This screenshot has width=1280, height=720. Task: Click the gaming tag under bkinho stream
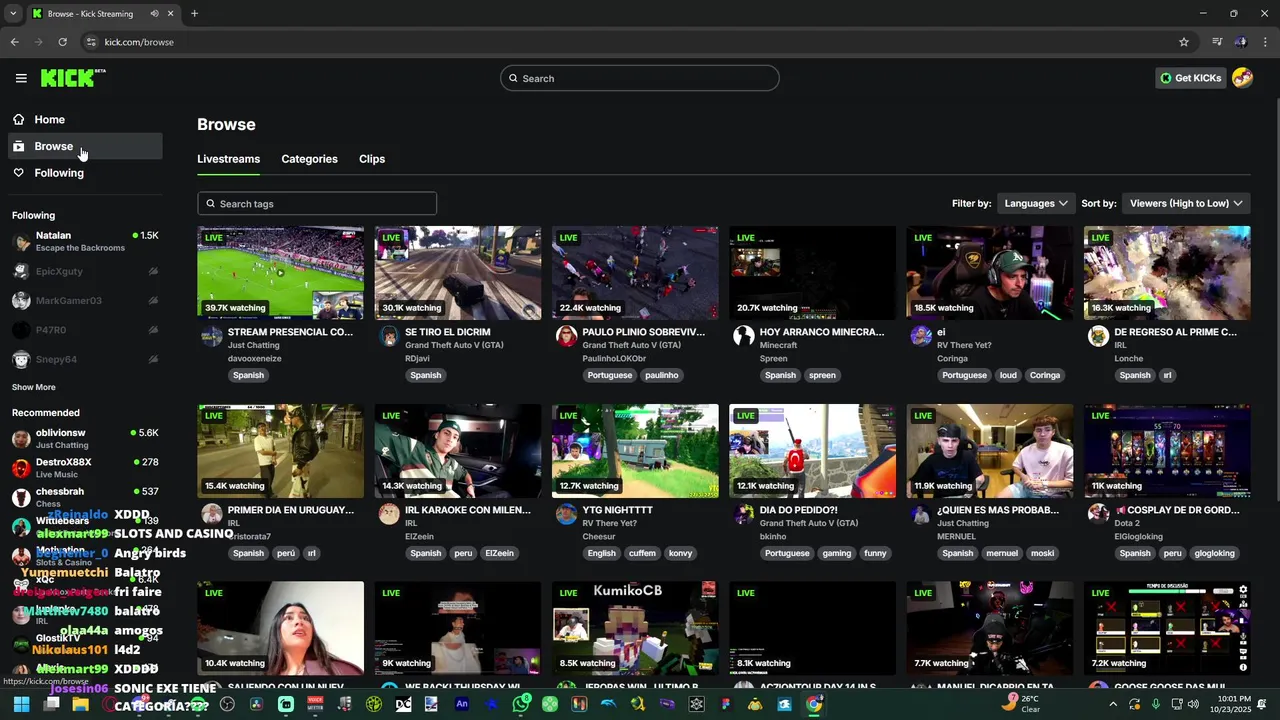tap(837, 553)
